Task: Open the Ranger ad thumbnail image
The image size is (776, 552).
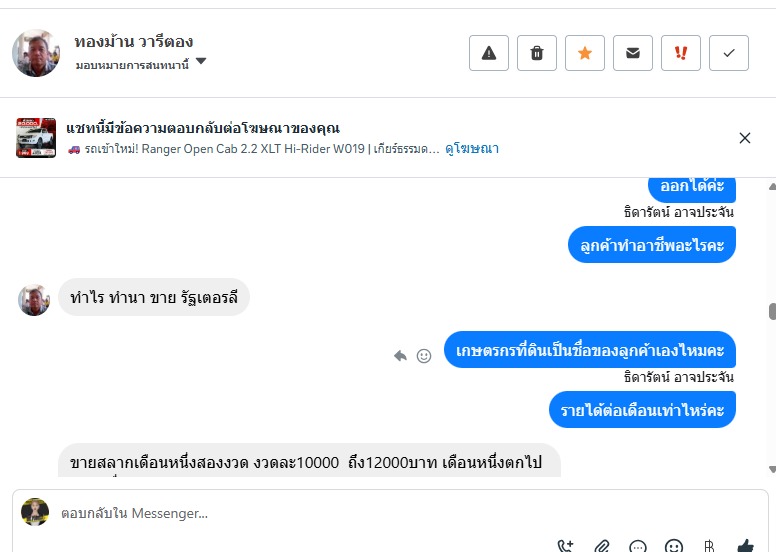Action: click(x=36, y=138)
